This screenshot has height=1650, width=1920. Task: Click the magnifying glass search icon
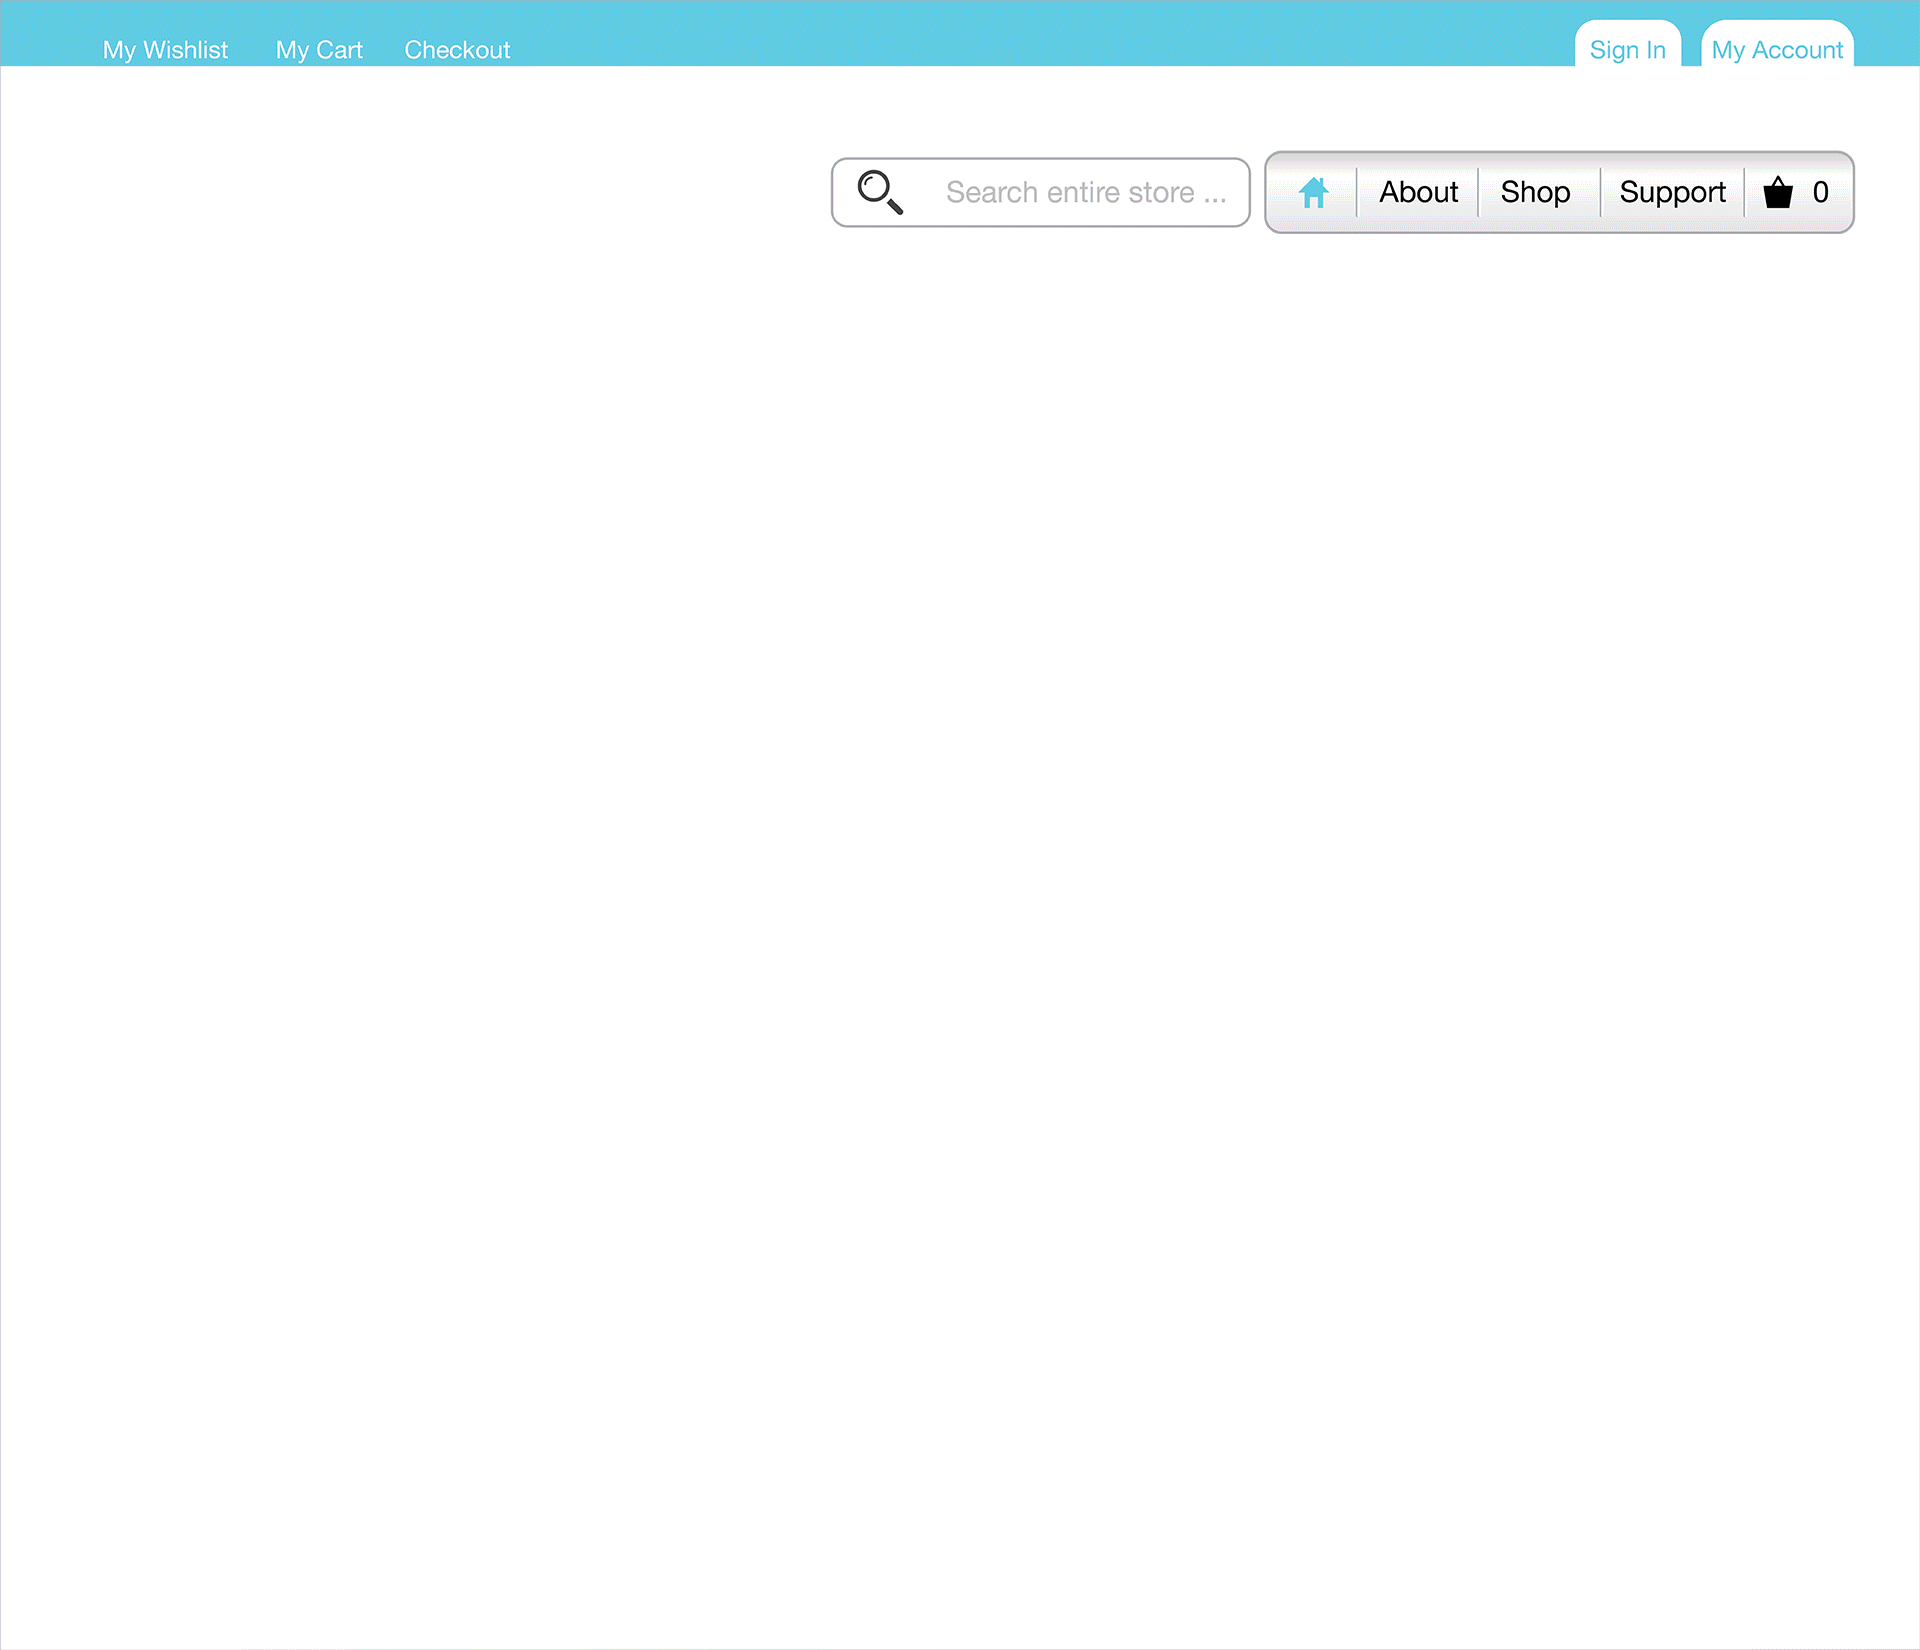pyautogui.click(x=880, y=192)
